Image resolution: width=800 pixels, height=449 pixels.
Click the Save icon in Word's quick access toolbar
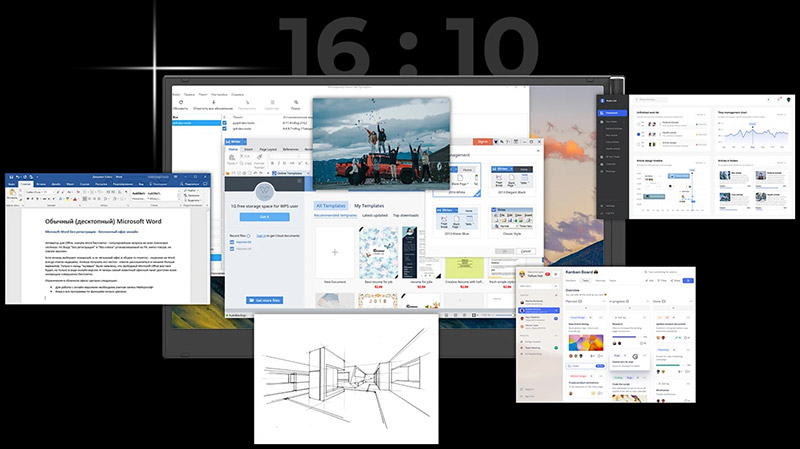point(11,177)
